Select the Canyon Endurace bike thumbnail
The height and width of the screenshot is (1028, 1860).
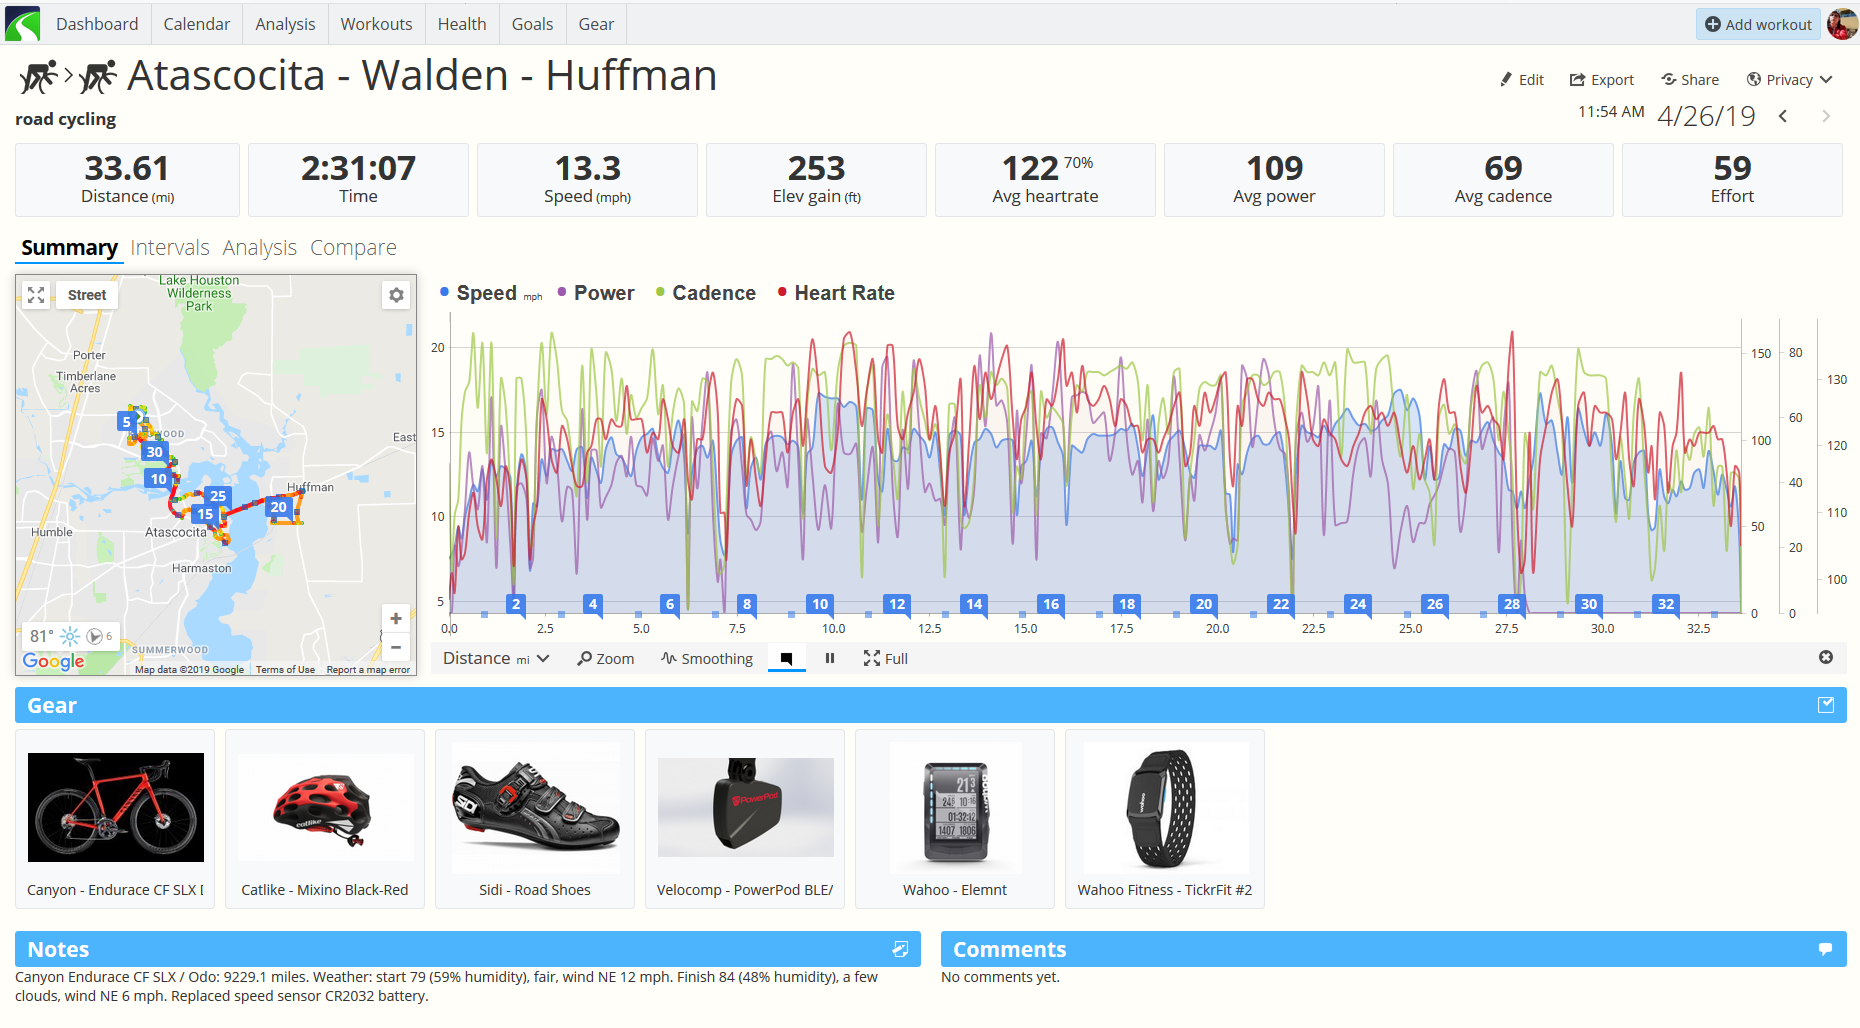(116, 808)
